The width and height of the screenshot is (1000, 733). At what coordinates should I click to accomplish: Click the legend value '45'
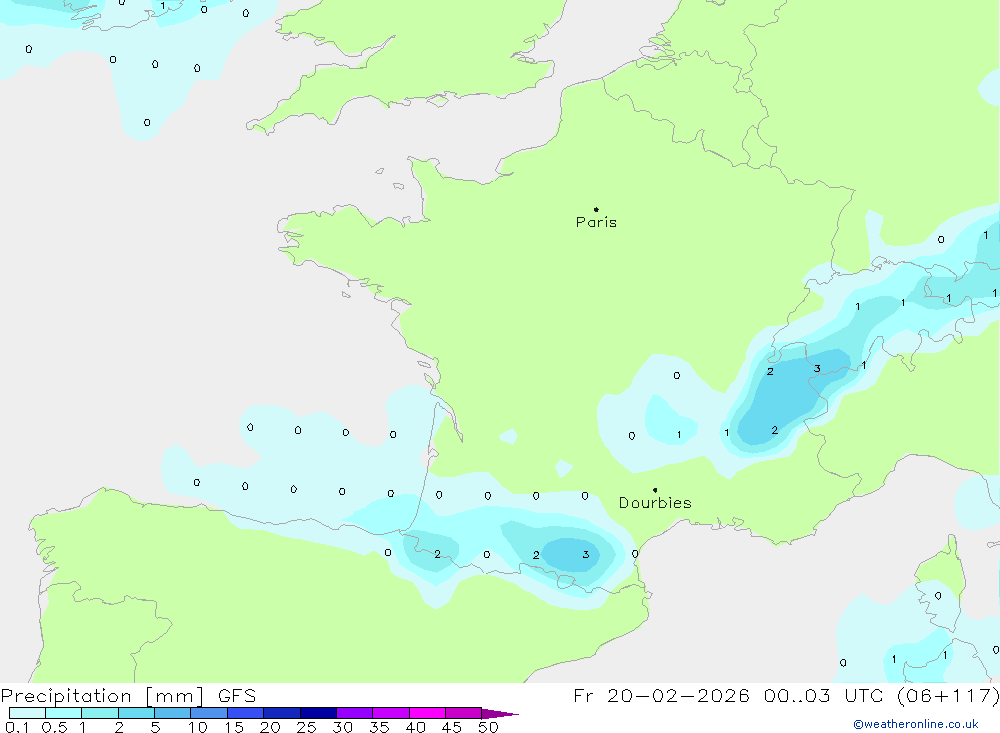(452, 727)
